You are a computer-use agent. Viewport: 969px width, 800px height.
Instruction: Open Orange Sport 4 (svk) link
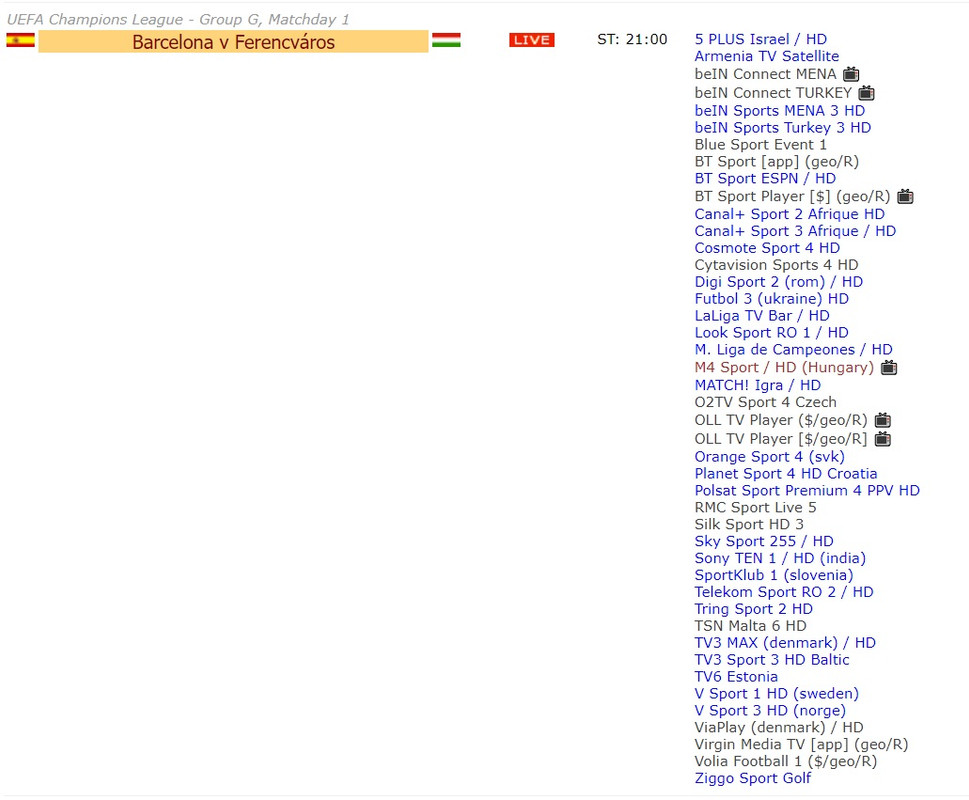(x=769, y=457)
